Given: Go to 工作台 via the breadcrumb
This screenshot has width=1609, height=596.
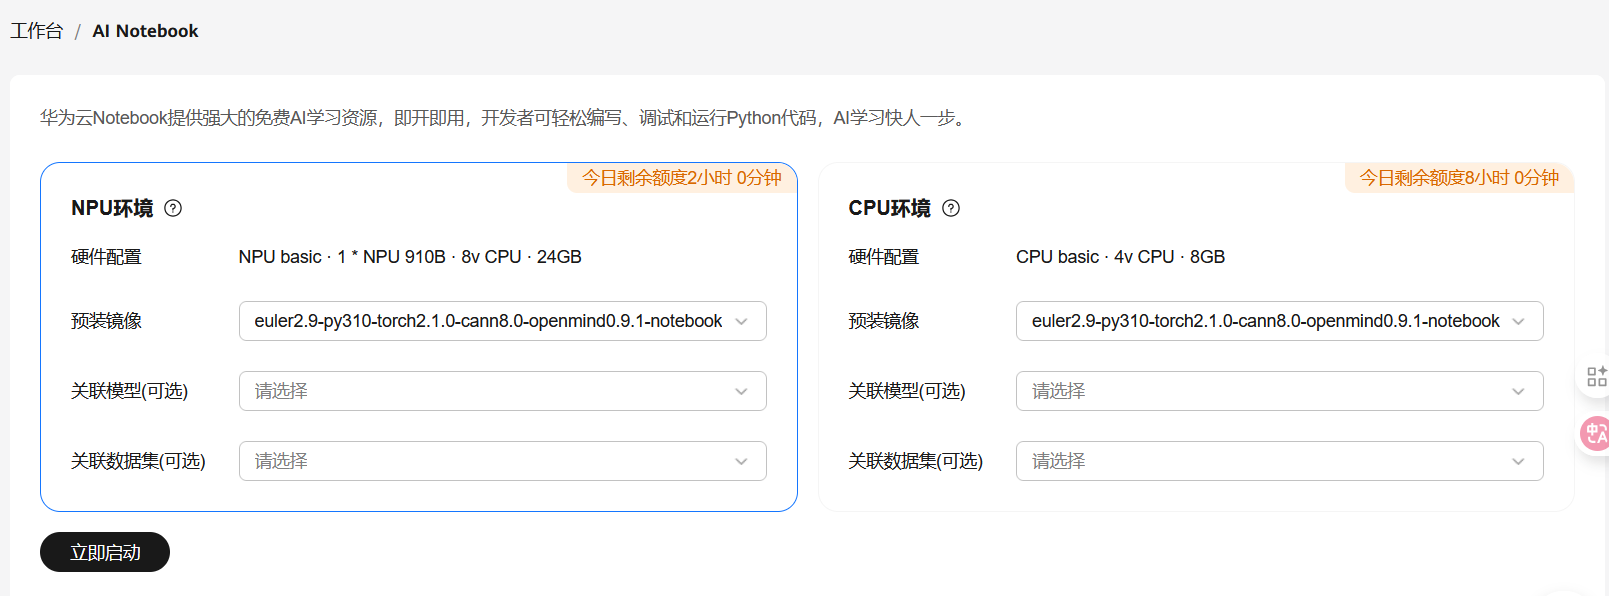Looking at the screenshot, I should coord(37,31).
